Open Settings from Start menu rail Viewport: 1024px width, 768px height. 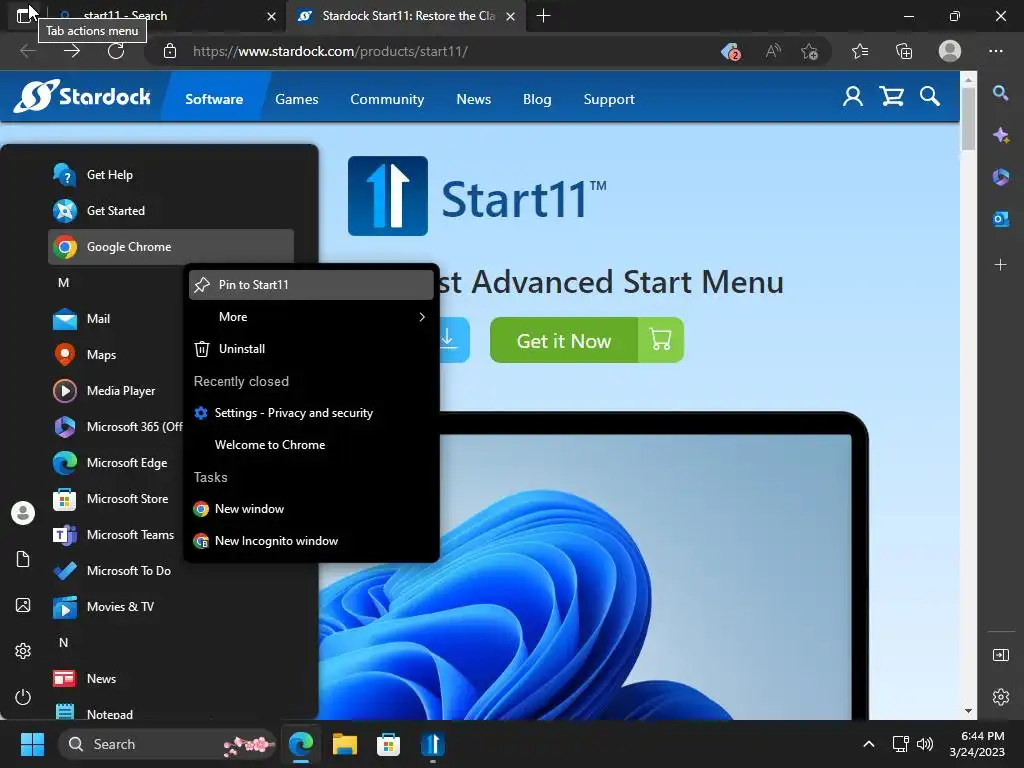(x=23, y=651)
